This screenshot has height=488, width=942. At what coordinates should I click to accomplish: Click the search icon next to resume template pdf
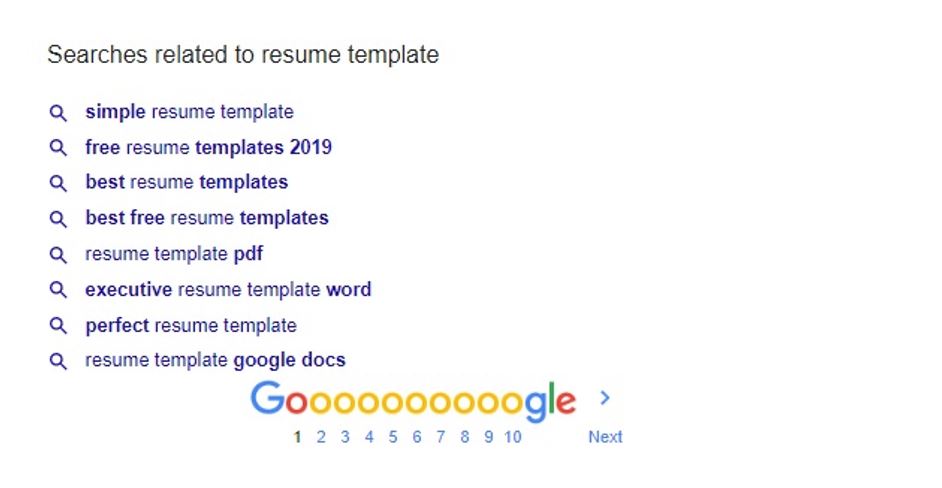click(x=58, y=255)
